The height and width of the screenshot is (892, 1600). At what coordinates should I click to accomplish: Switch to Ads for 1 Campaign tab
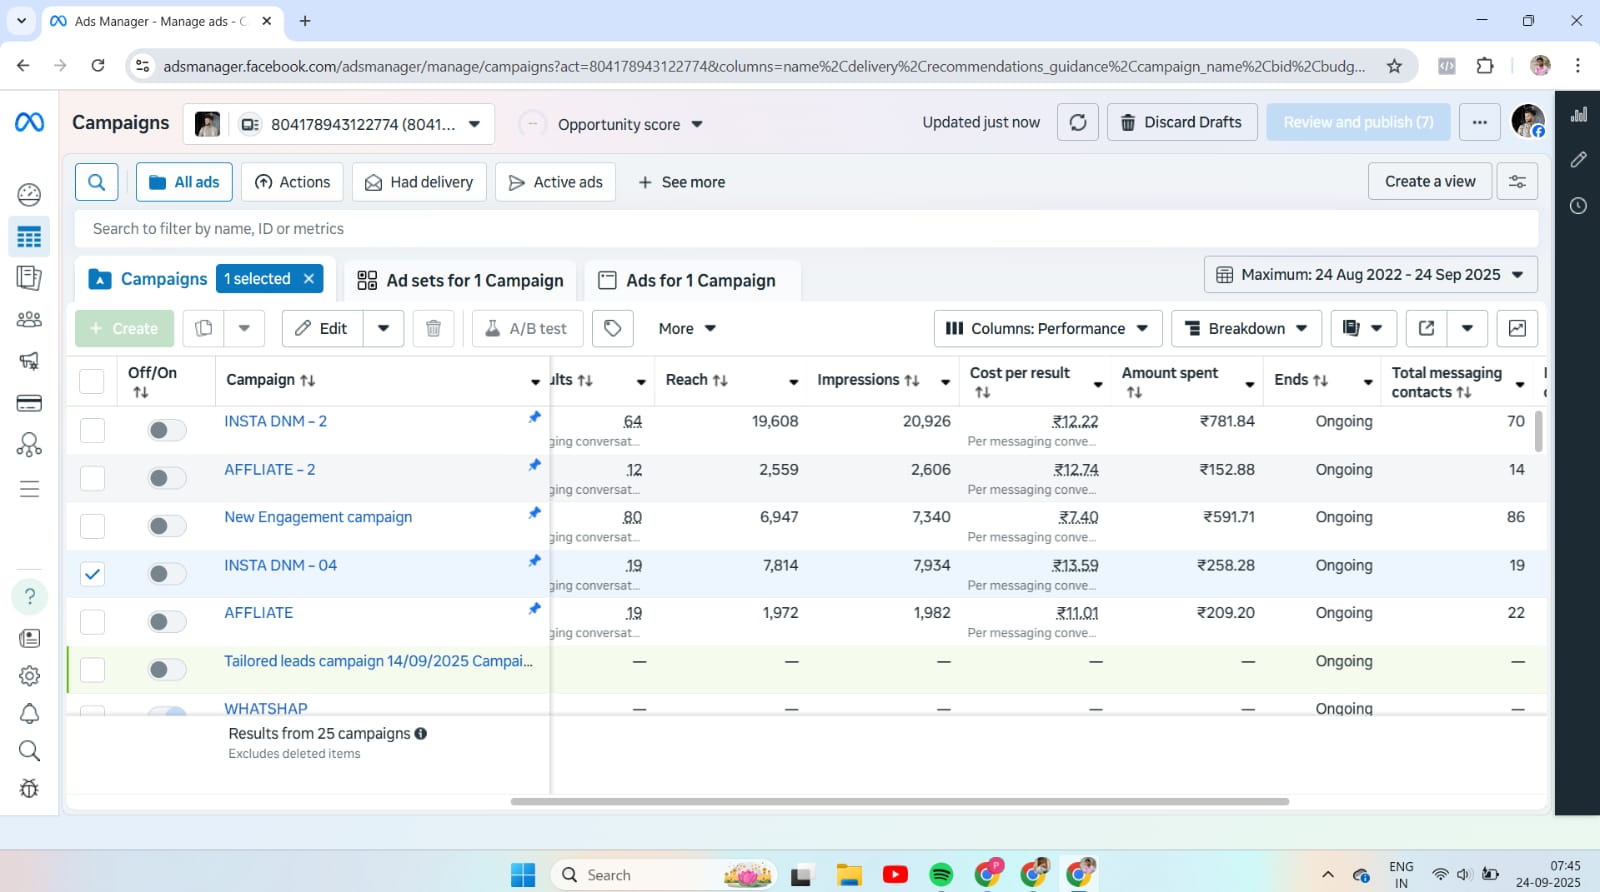coord(688,280)
